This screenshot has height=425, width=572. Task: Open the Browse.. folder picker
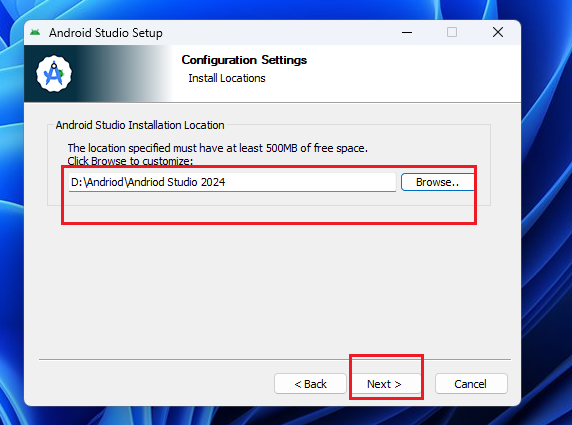click(x=437, y=182)
